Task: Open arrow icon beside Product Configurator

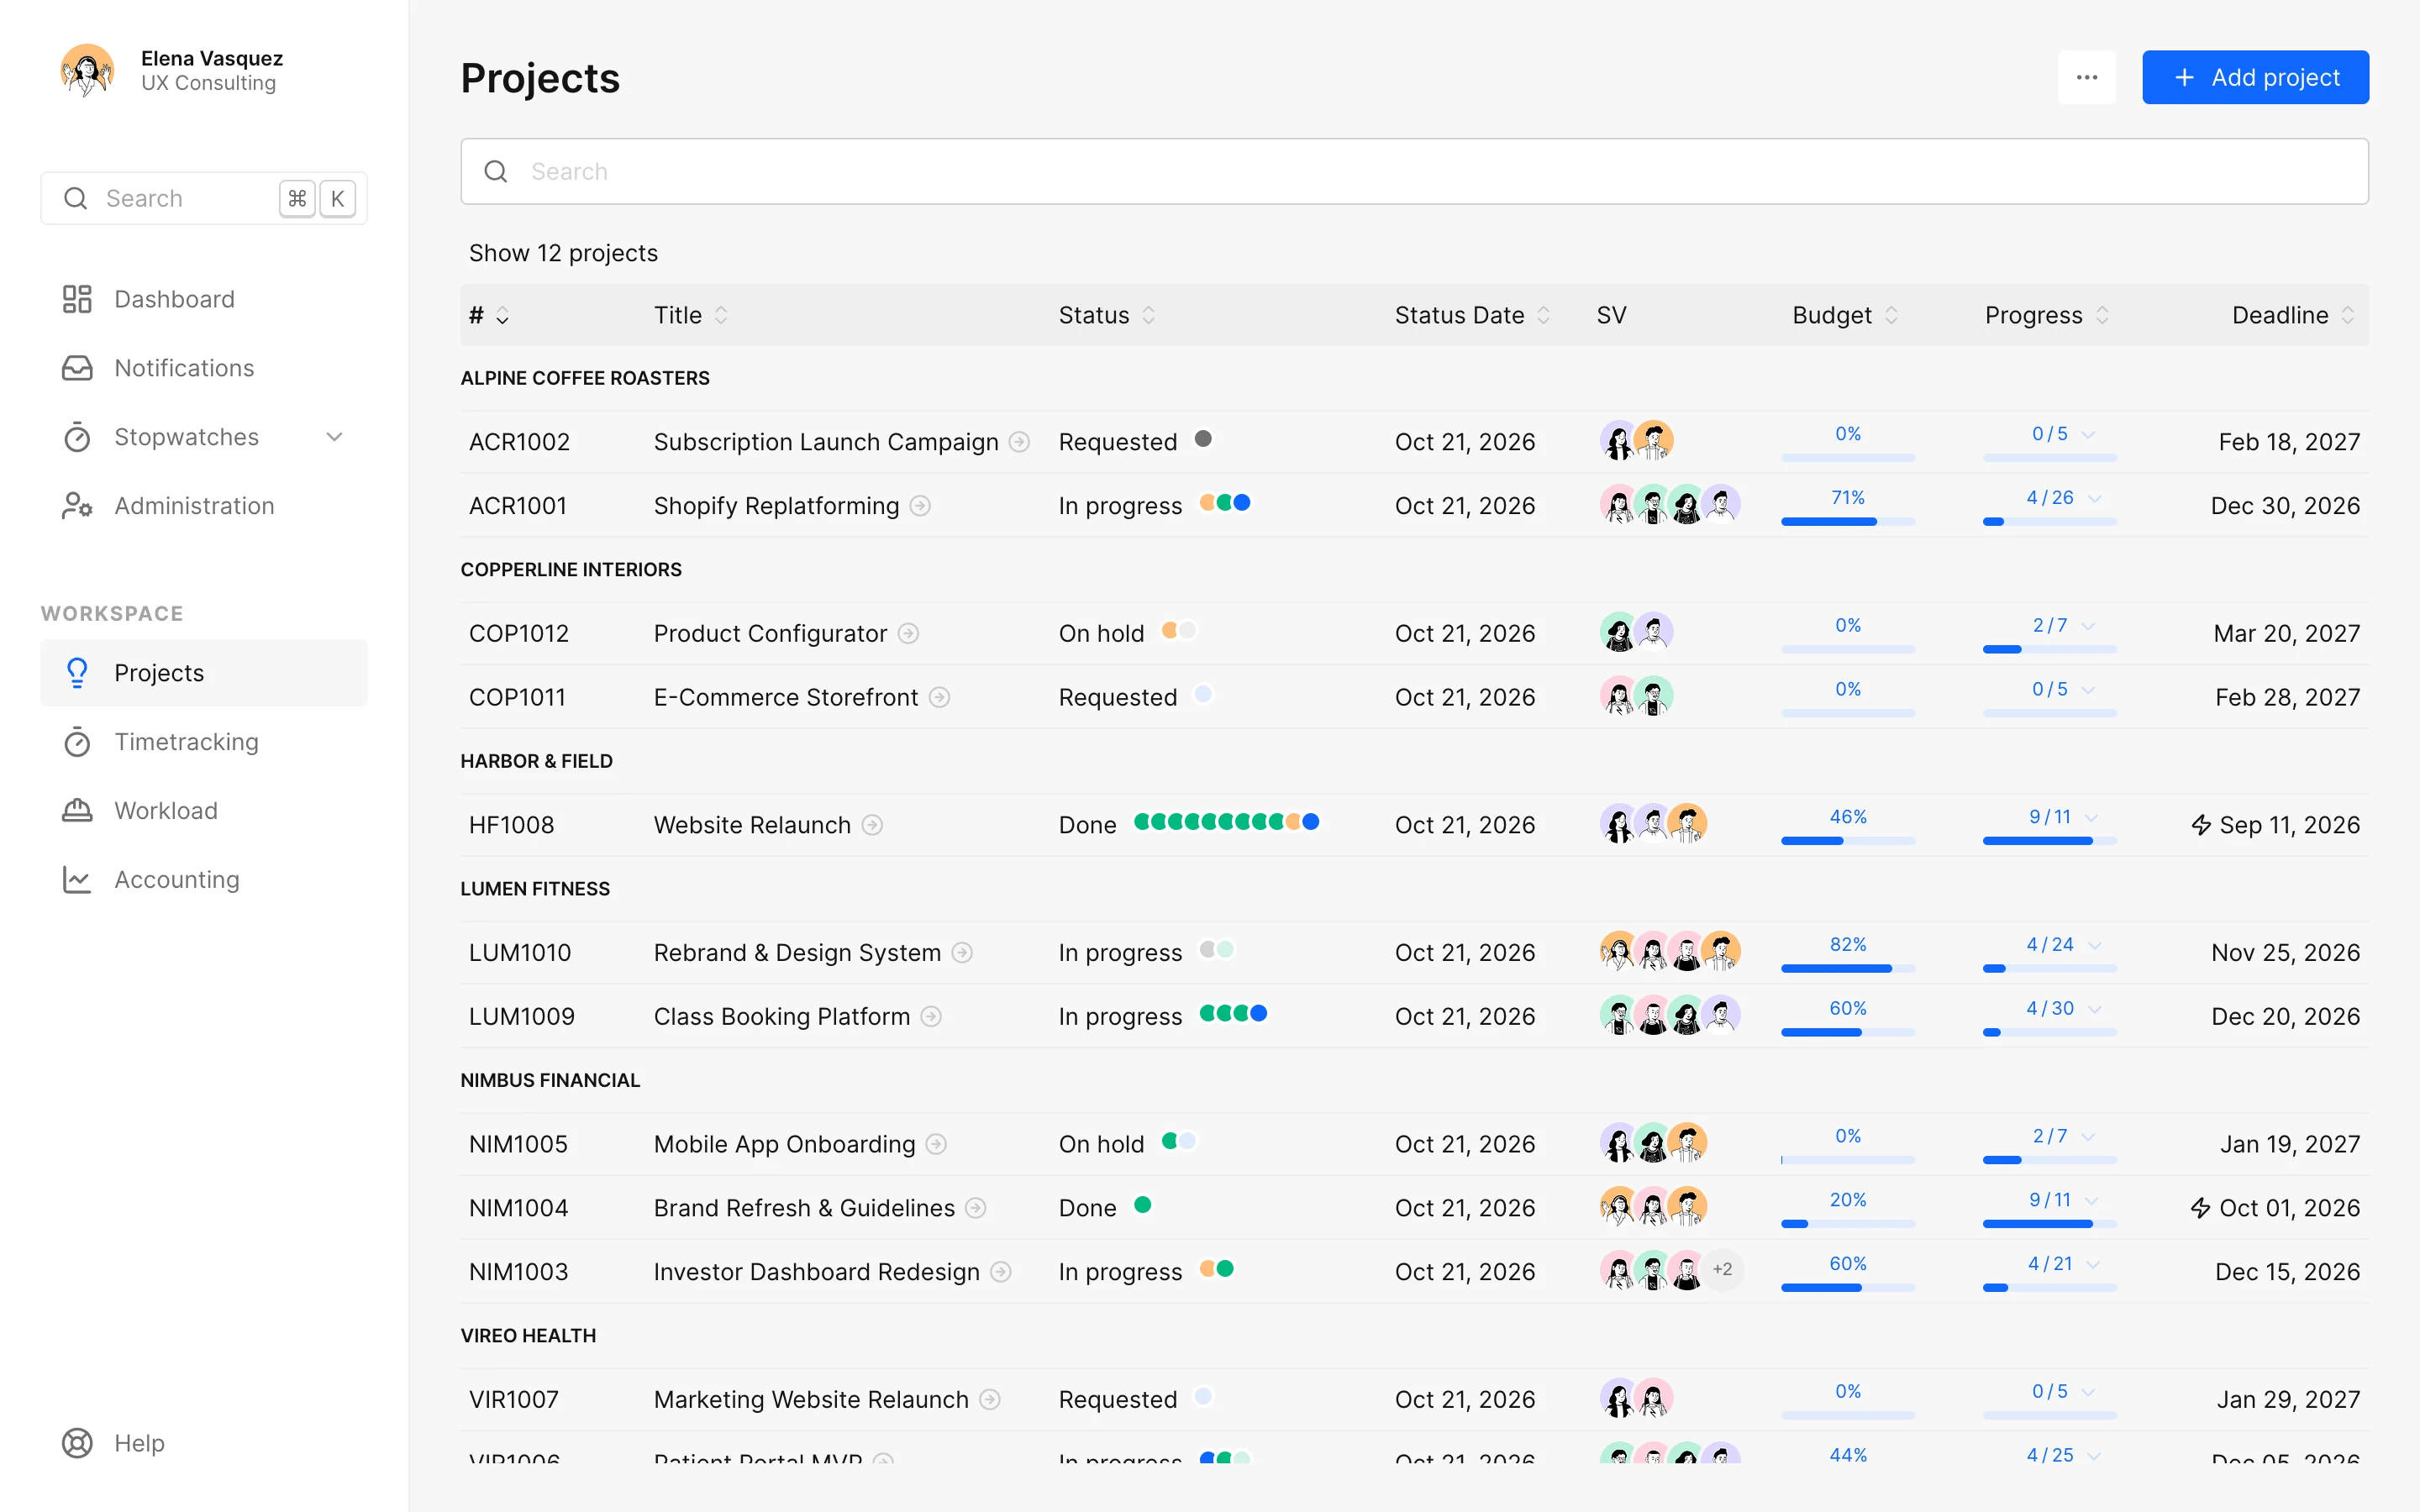Action: (908, 633)
